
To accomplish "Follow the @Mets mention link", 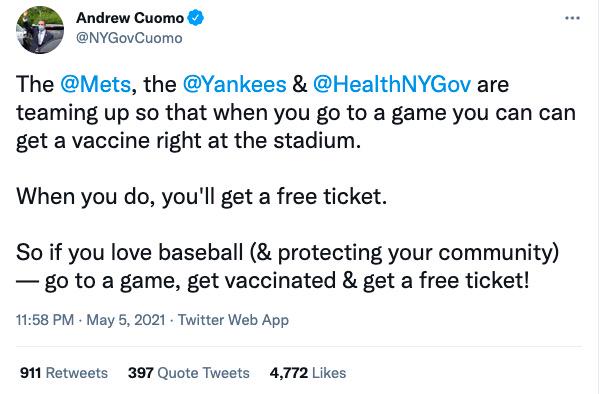I will [96, 84].
